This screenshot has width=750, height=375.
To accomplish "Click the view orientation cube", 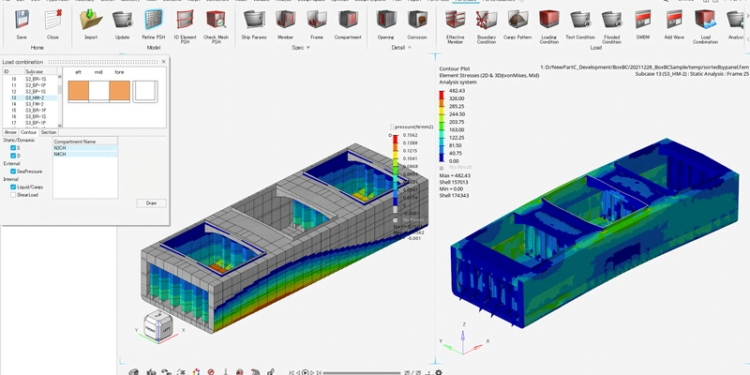I will 157,325.
